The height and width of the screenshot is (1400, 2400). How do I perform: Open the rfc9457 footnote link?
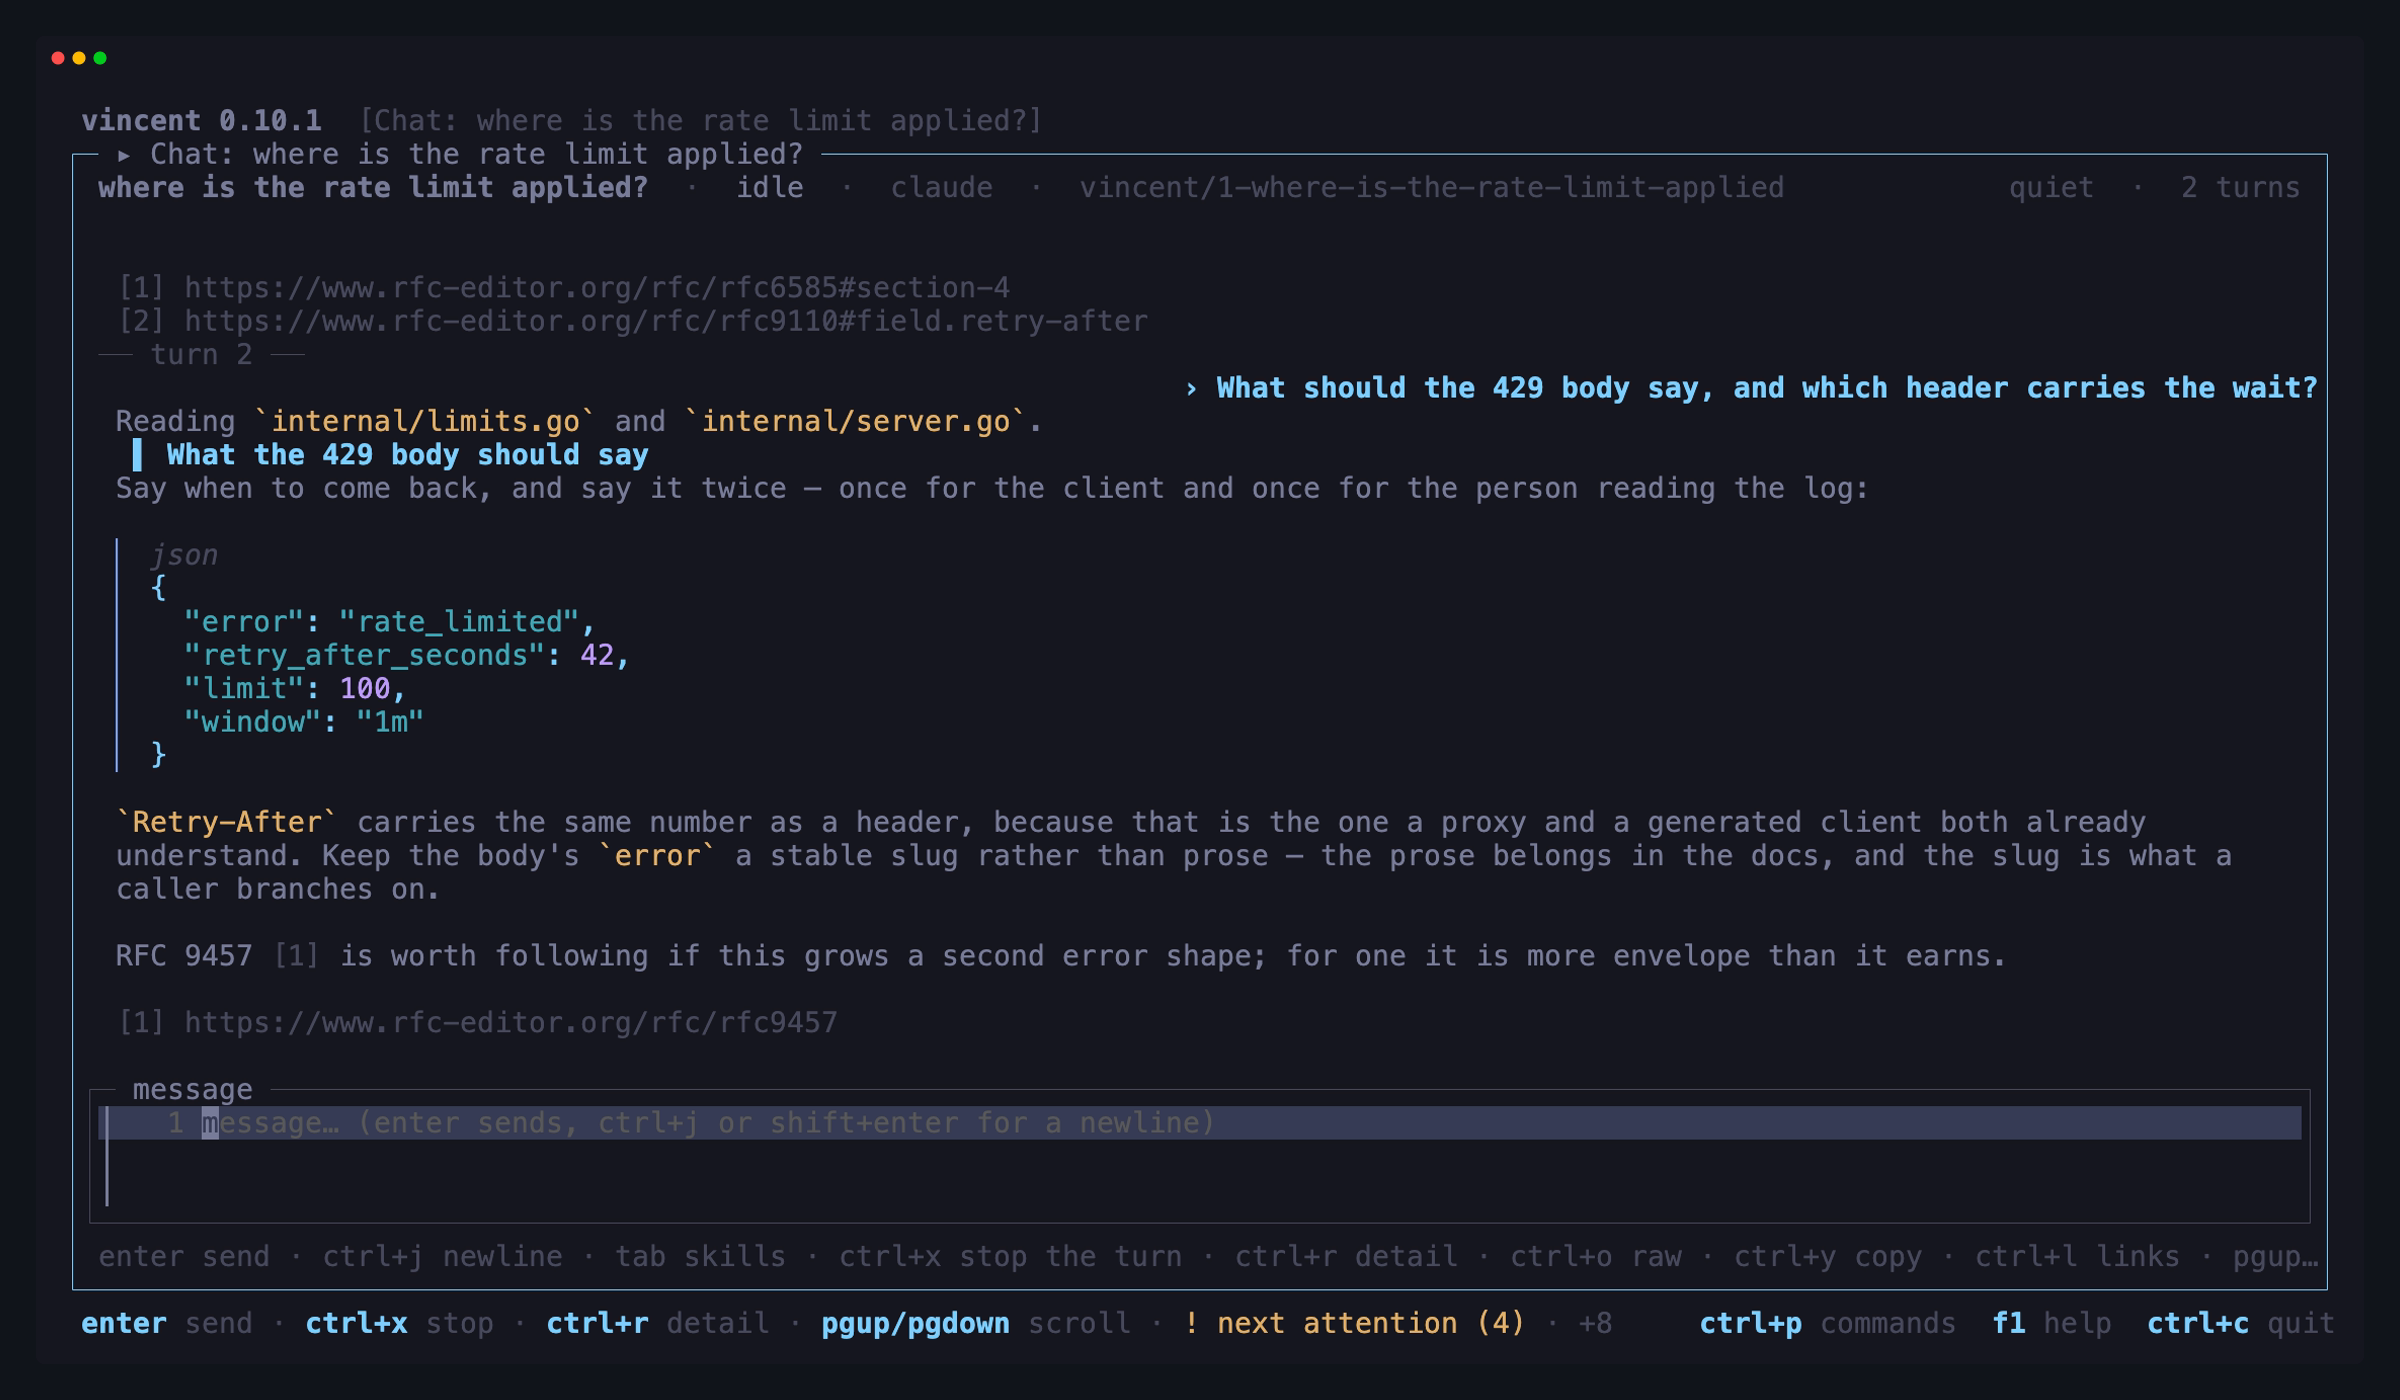(x=511, y=1022)
